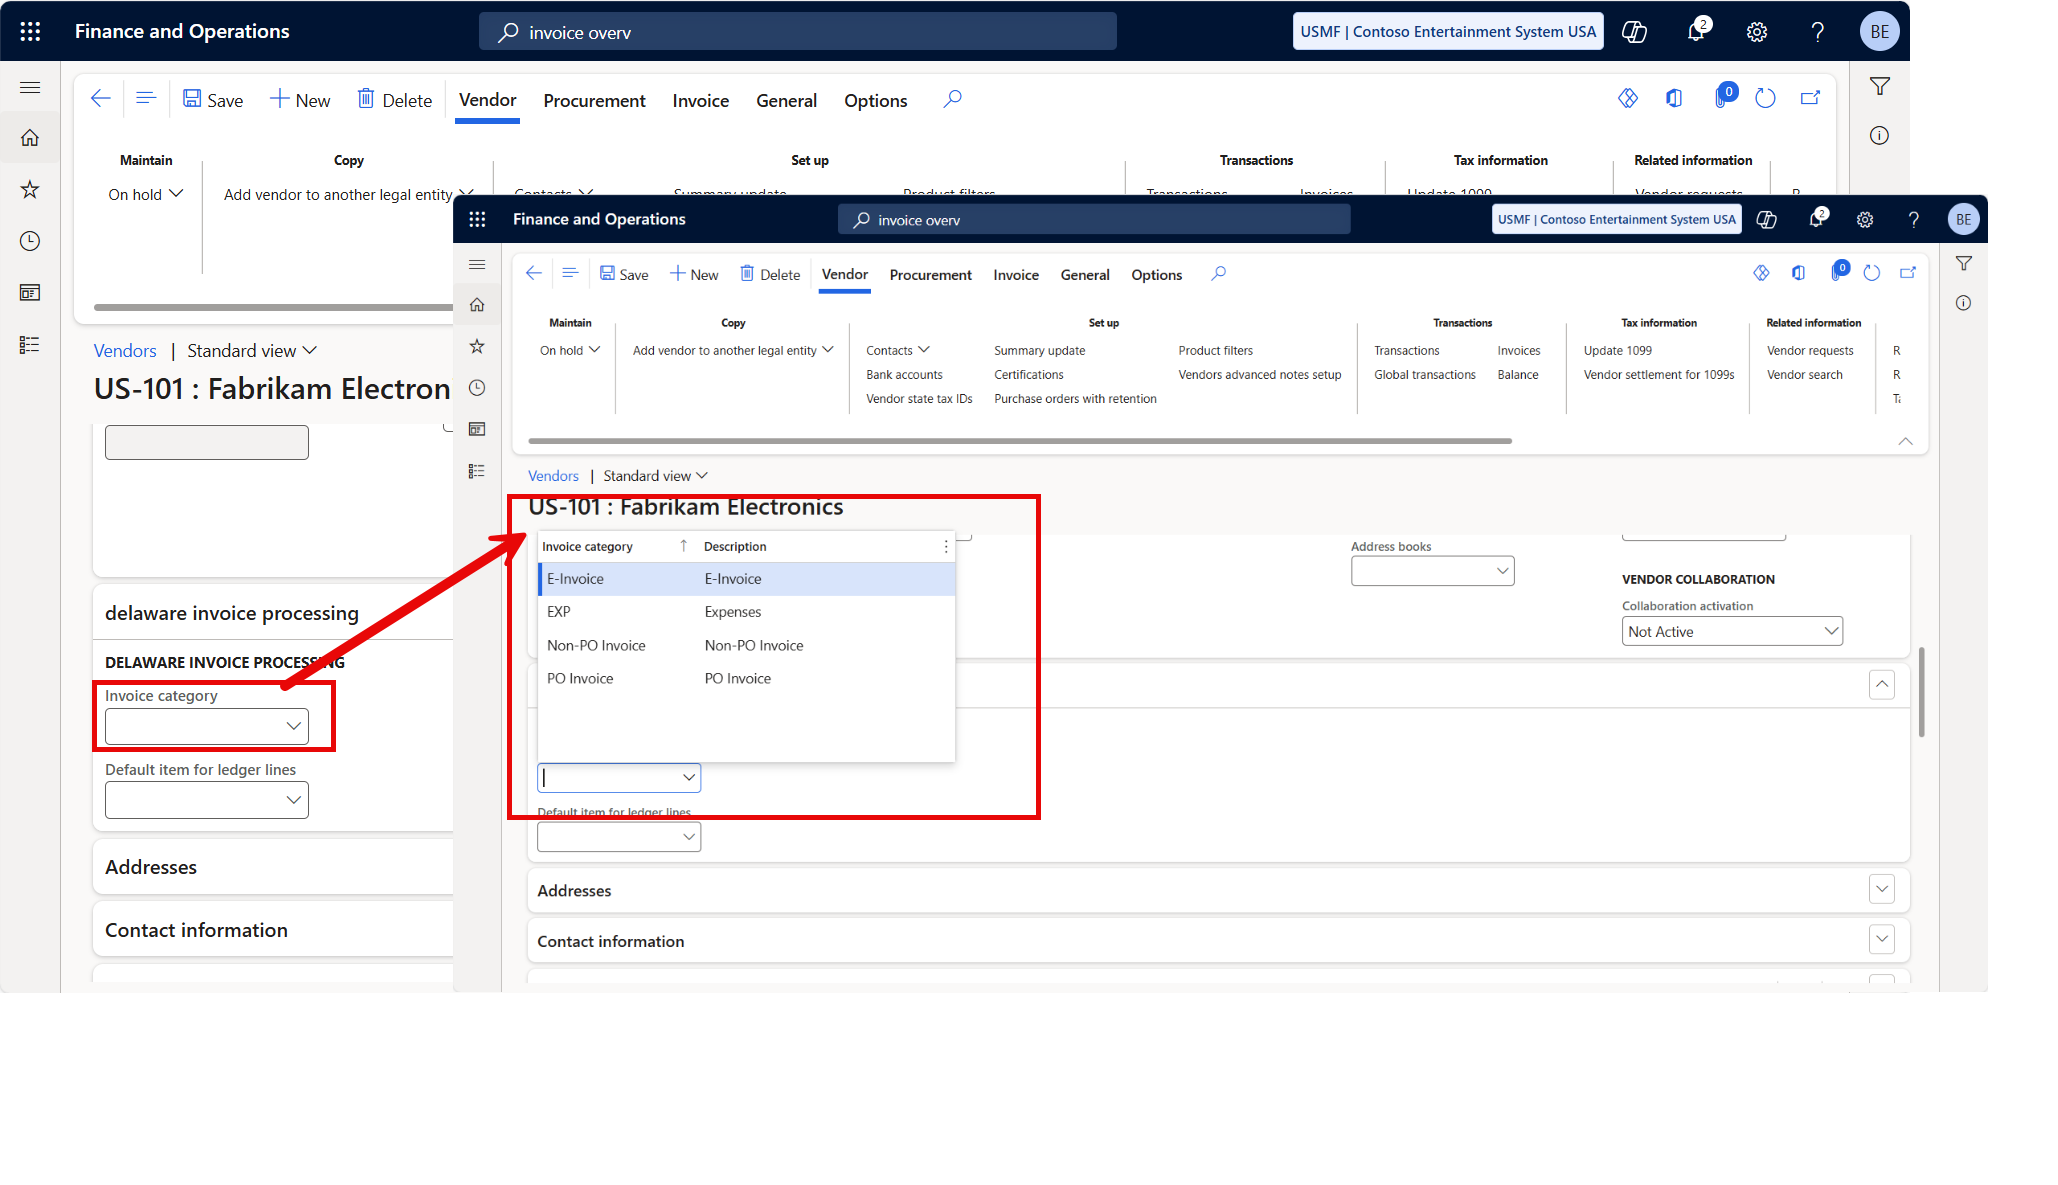The image size is (2058, 1185).
Task: Click refresh icon in front window toolbar
Action: coord(1872,273)
